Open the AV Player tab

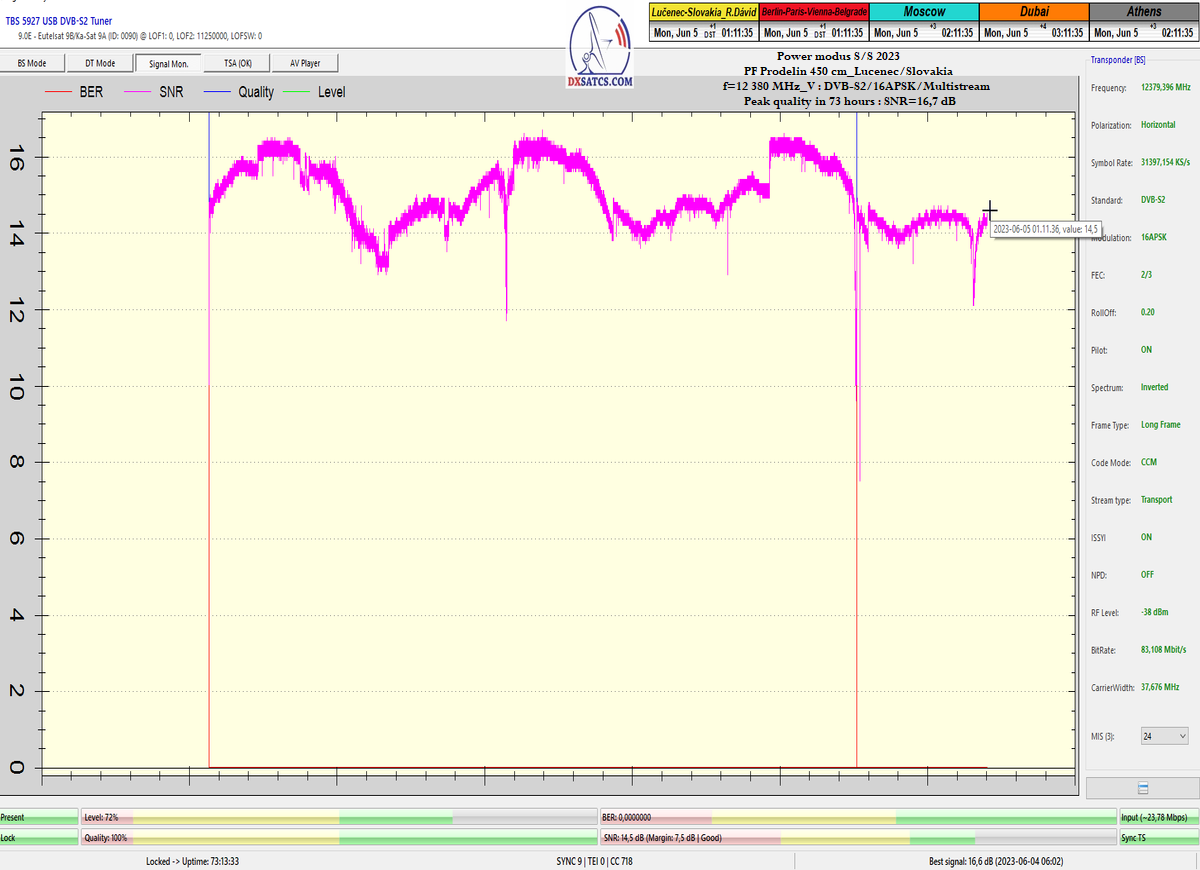point(306,63)
